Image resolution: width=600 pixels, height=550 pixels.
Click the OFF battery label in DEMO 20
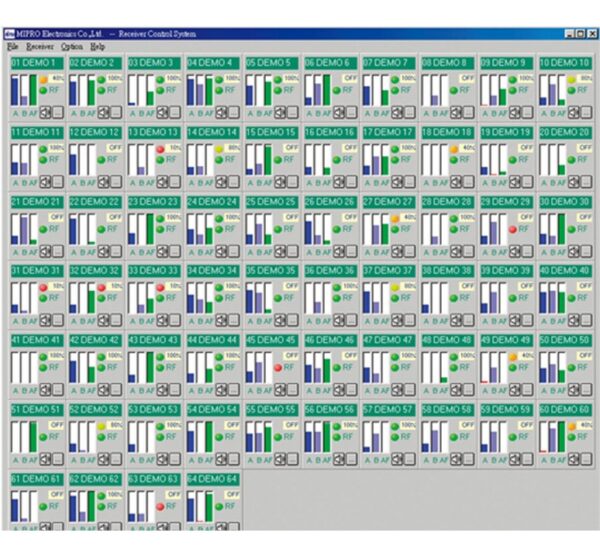[x=585, y=148]
